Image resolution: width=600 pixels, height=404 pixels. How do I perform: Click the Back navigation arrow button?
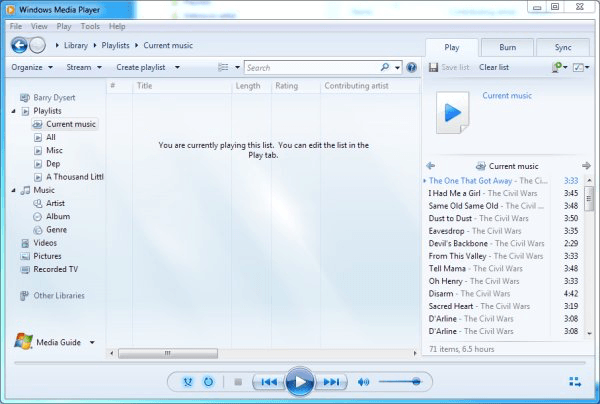click(19, 46)
